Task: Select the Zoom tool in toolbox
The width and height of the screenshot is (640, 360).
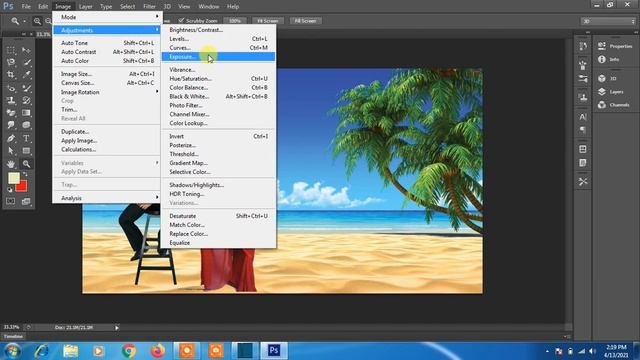Action: tap(26, 164)
